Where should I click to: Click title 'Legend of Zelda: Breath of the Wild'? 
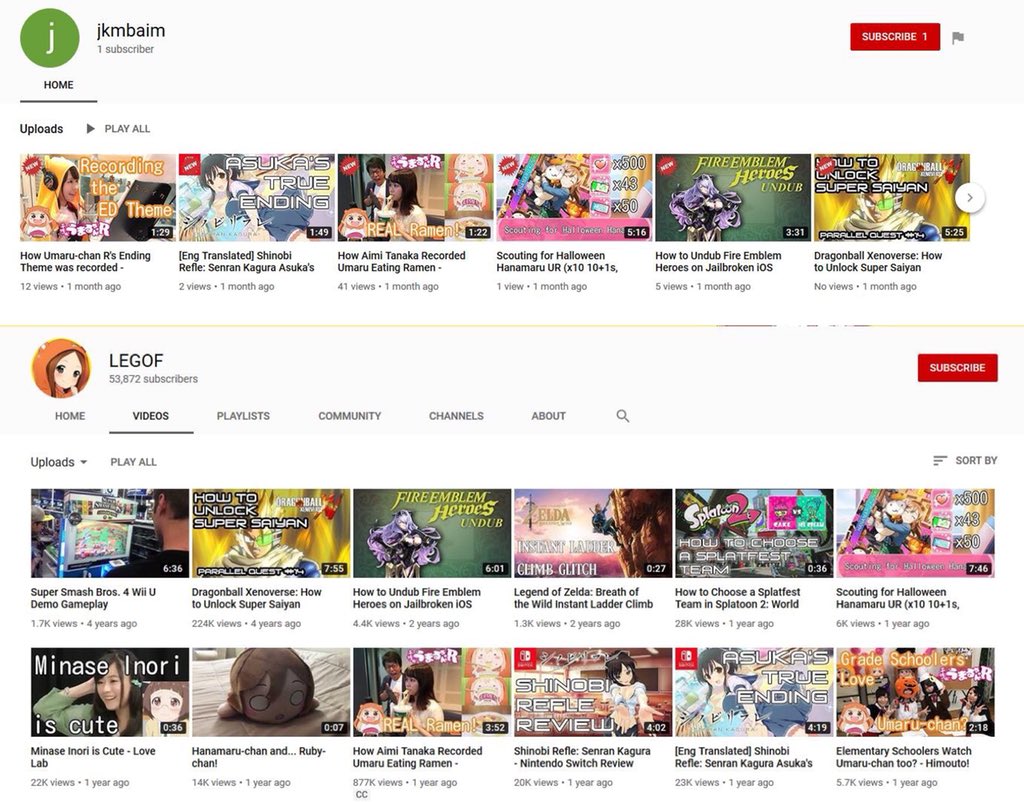[x=583, y=598]
